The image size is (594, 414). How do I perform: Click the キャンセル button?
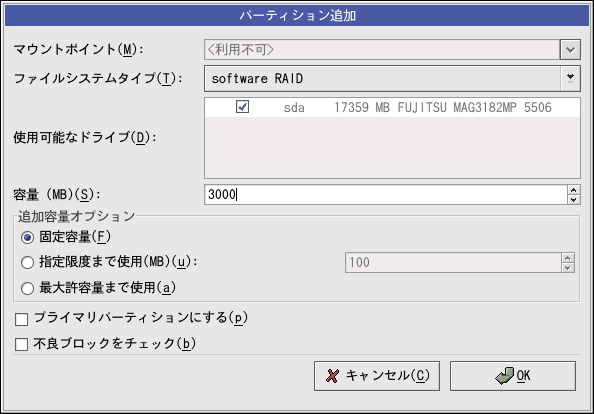377,376
